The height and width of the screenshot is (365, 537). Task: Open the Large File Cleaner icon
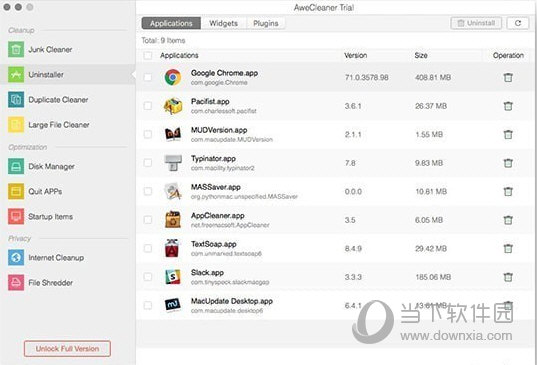16,125
